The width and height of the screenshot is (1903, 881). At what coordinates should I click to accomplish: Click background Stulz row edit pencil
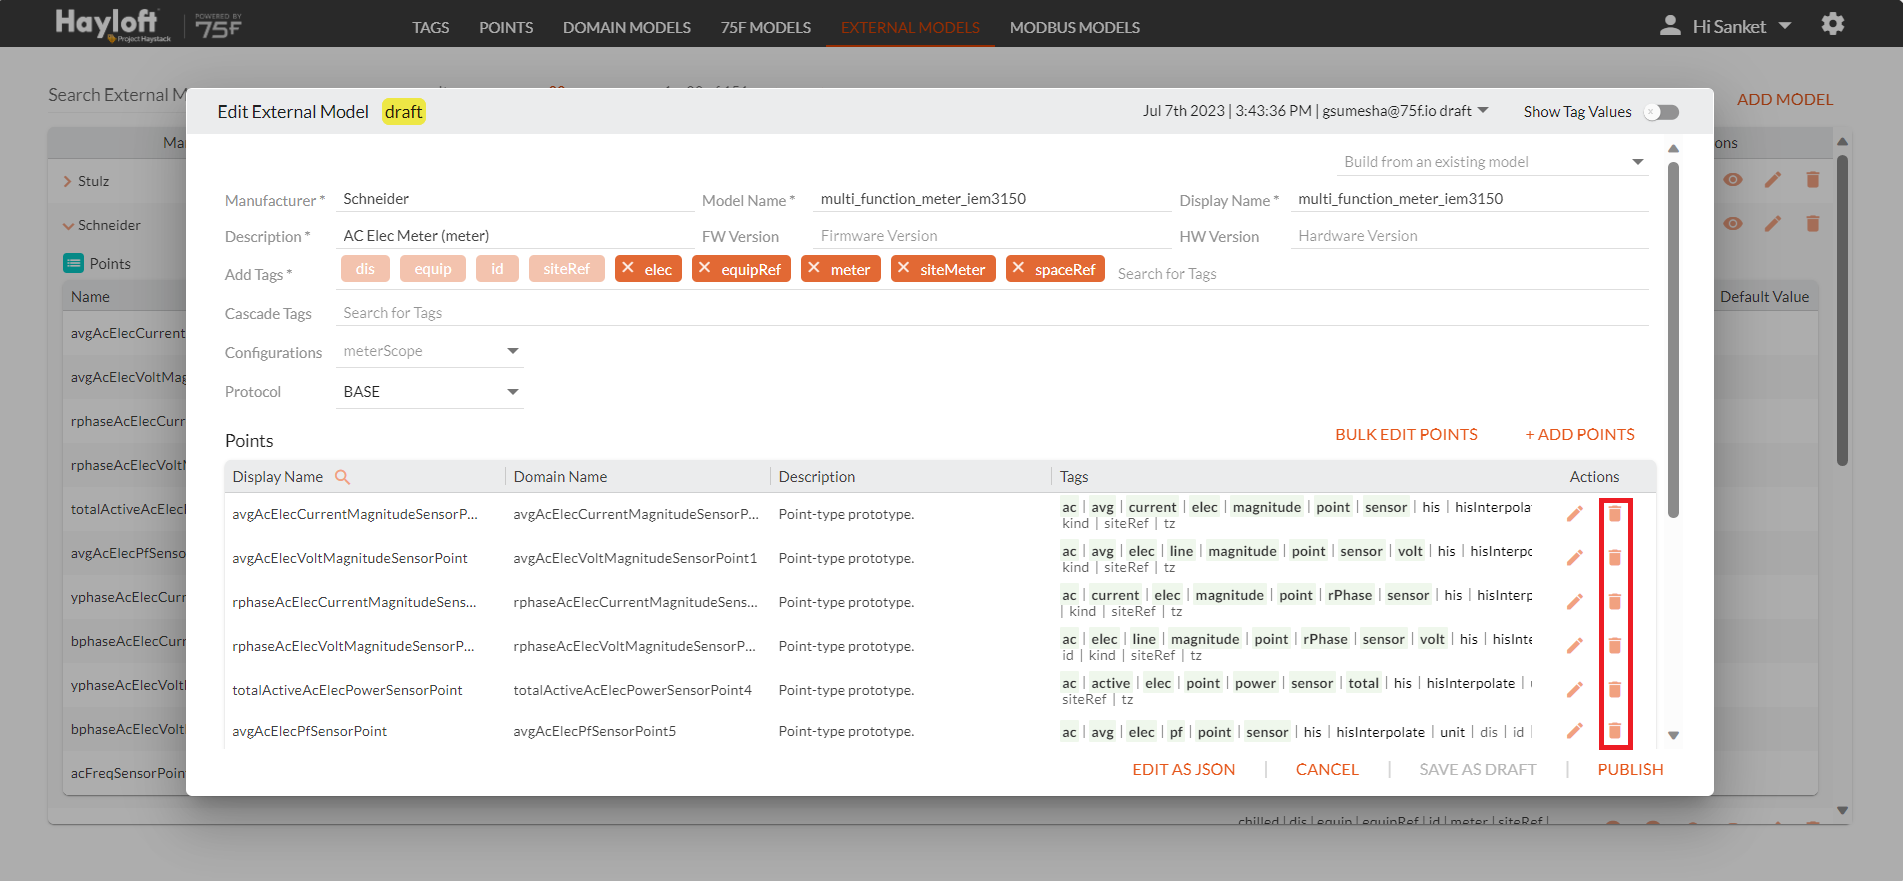[1772, 180]
